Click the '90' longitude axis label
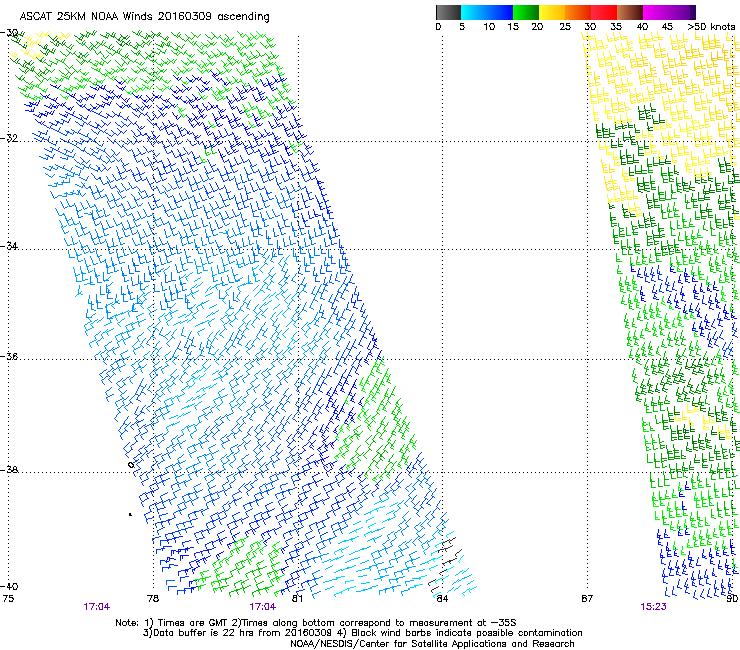740x650 pixels. 732,599
